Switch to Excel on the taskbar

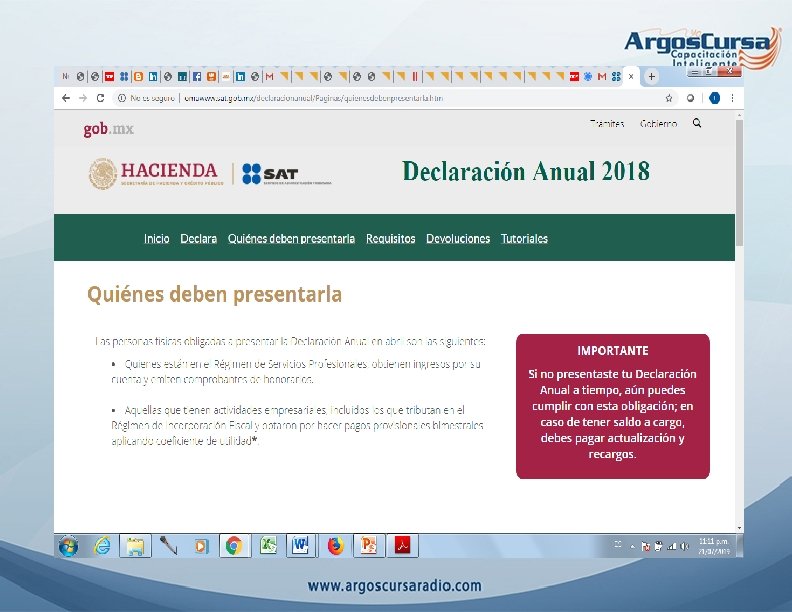coord(268,546)
